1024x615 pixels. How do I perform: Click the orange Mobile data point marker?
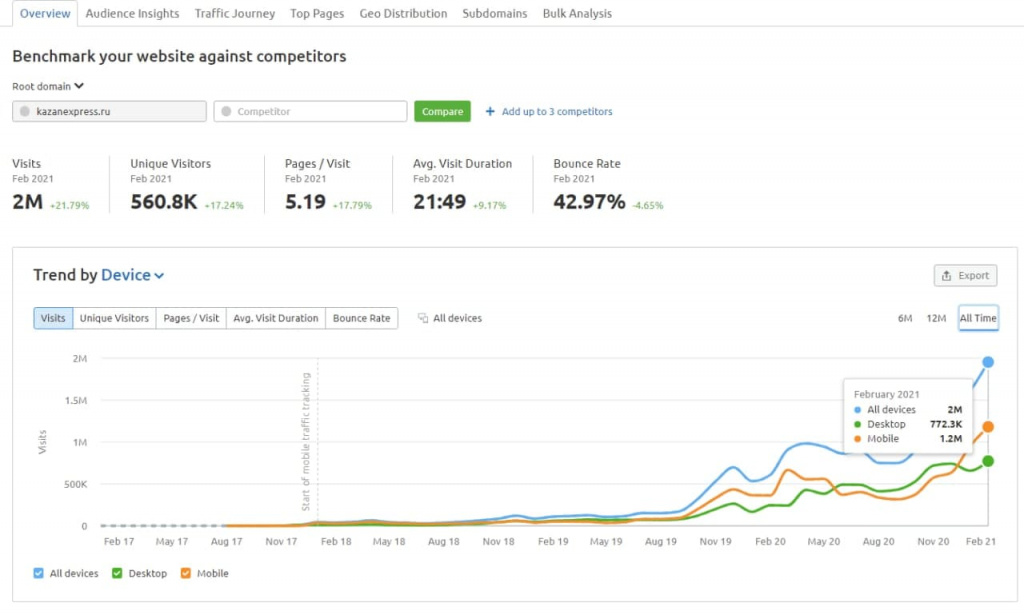(x=988, y=427)
